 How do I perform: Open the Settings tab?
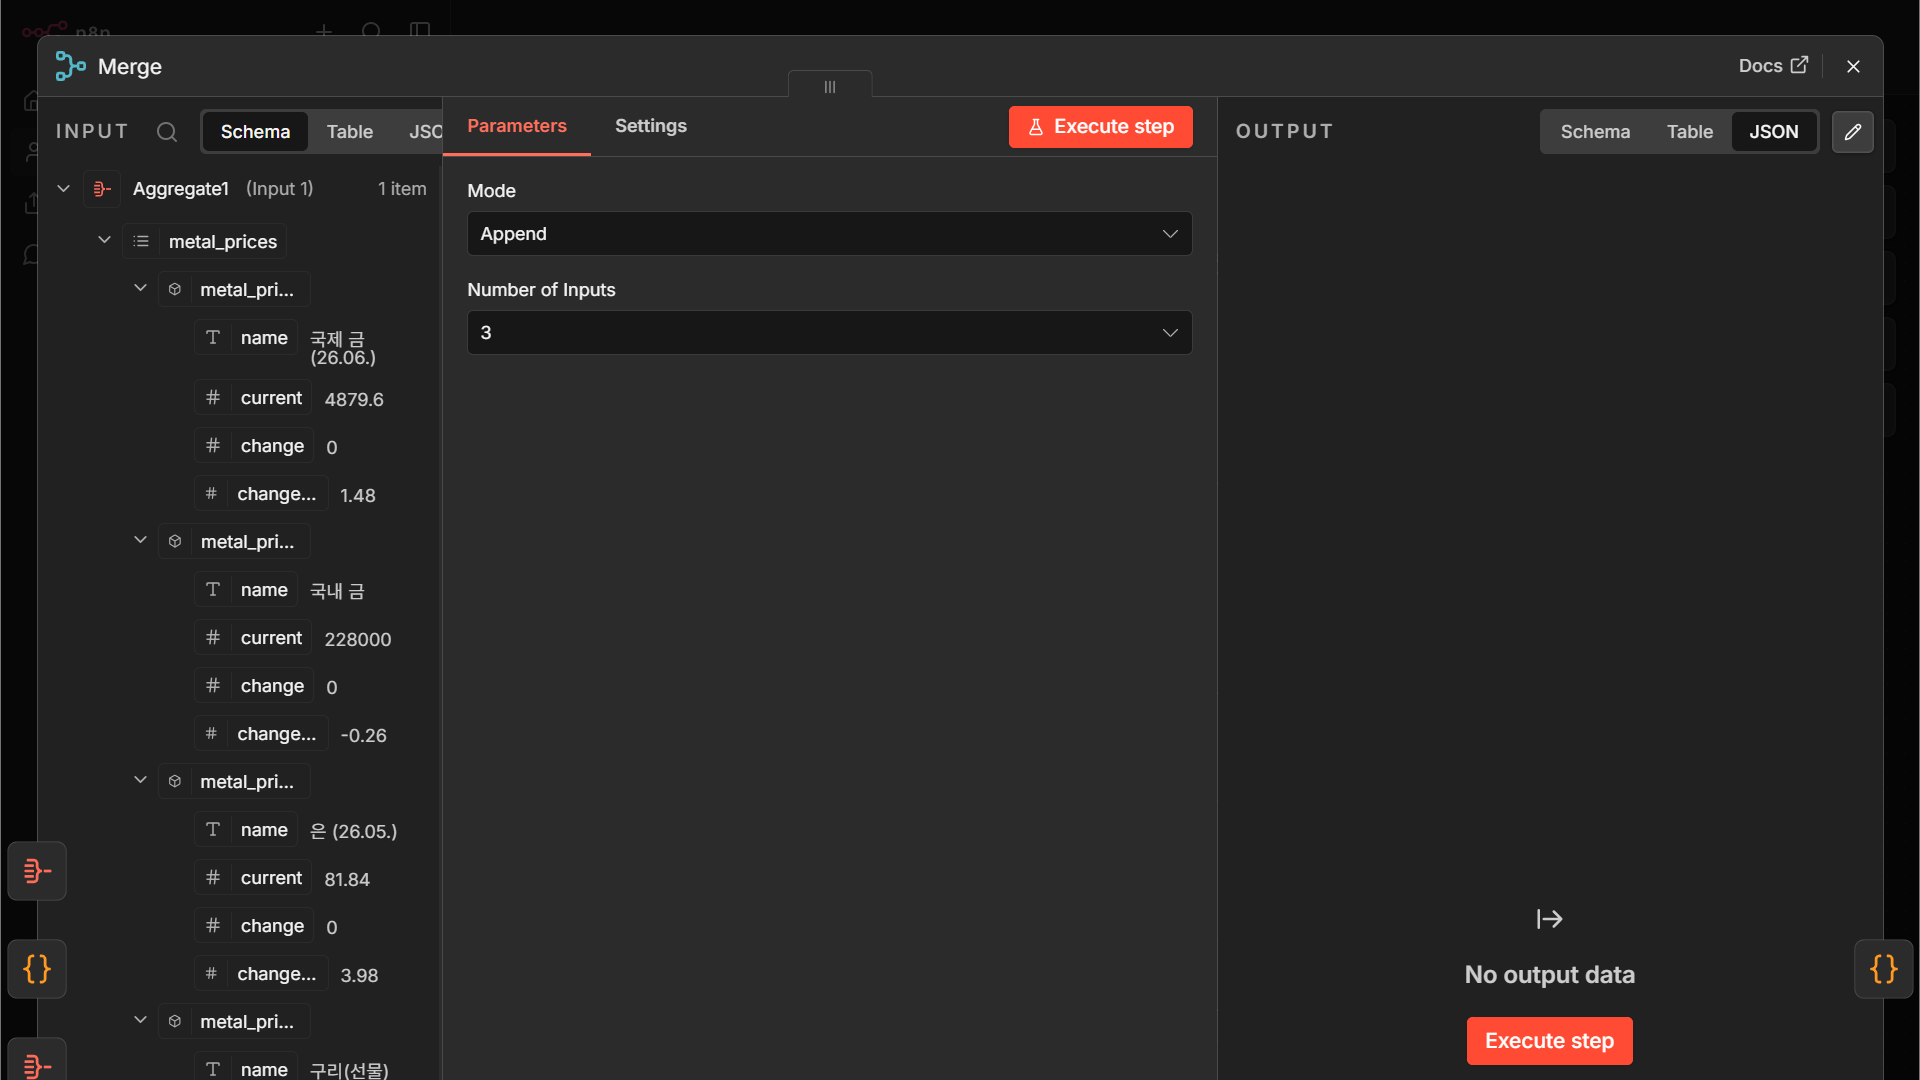650,126
